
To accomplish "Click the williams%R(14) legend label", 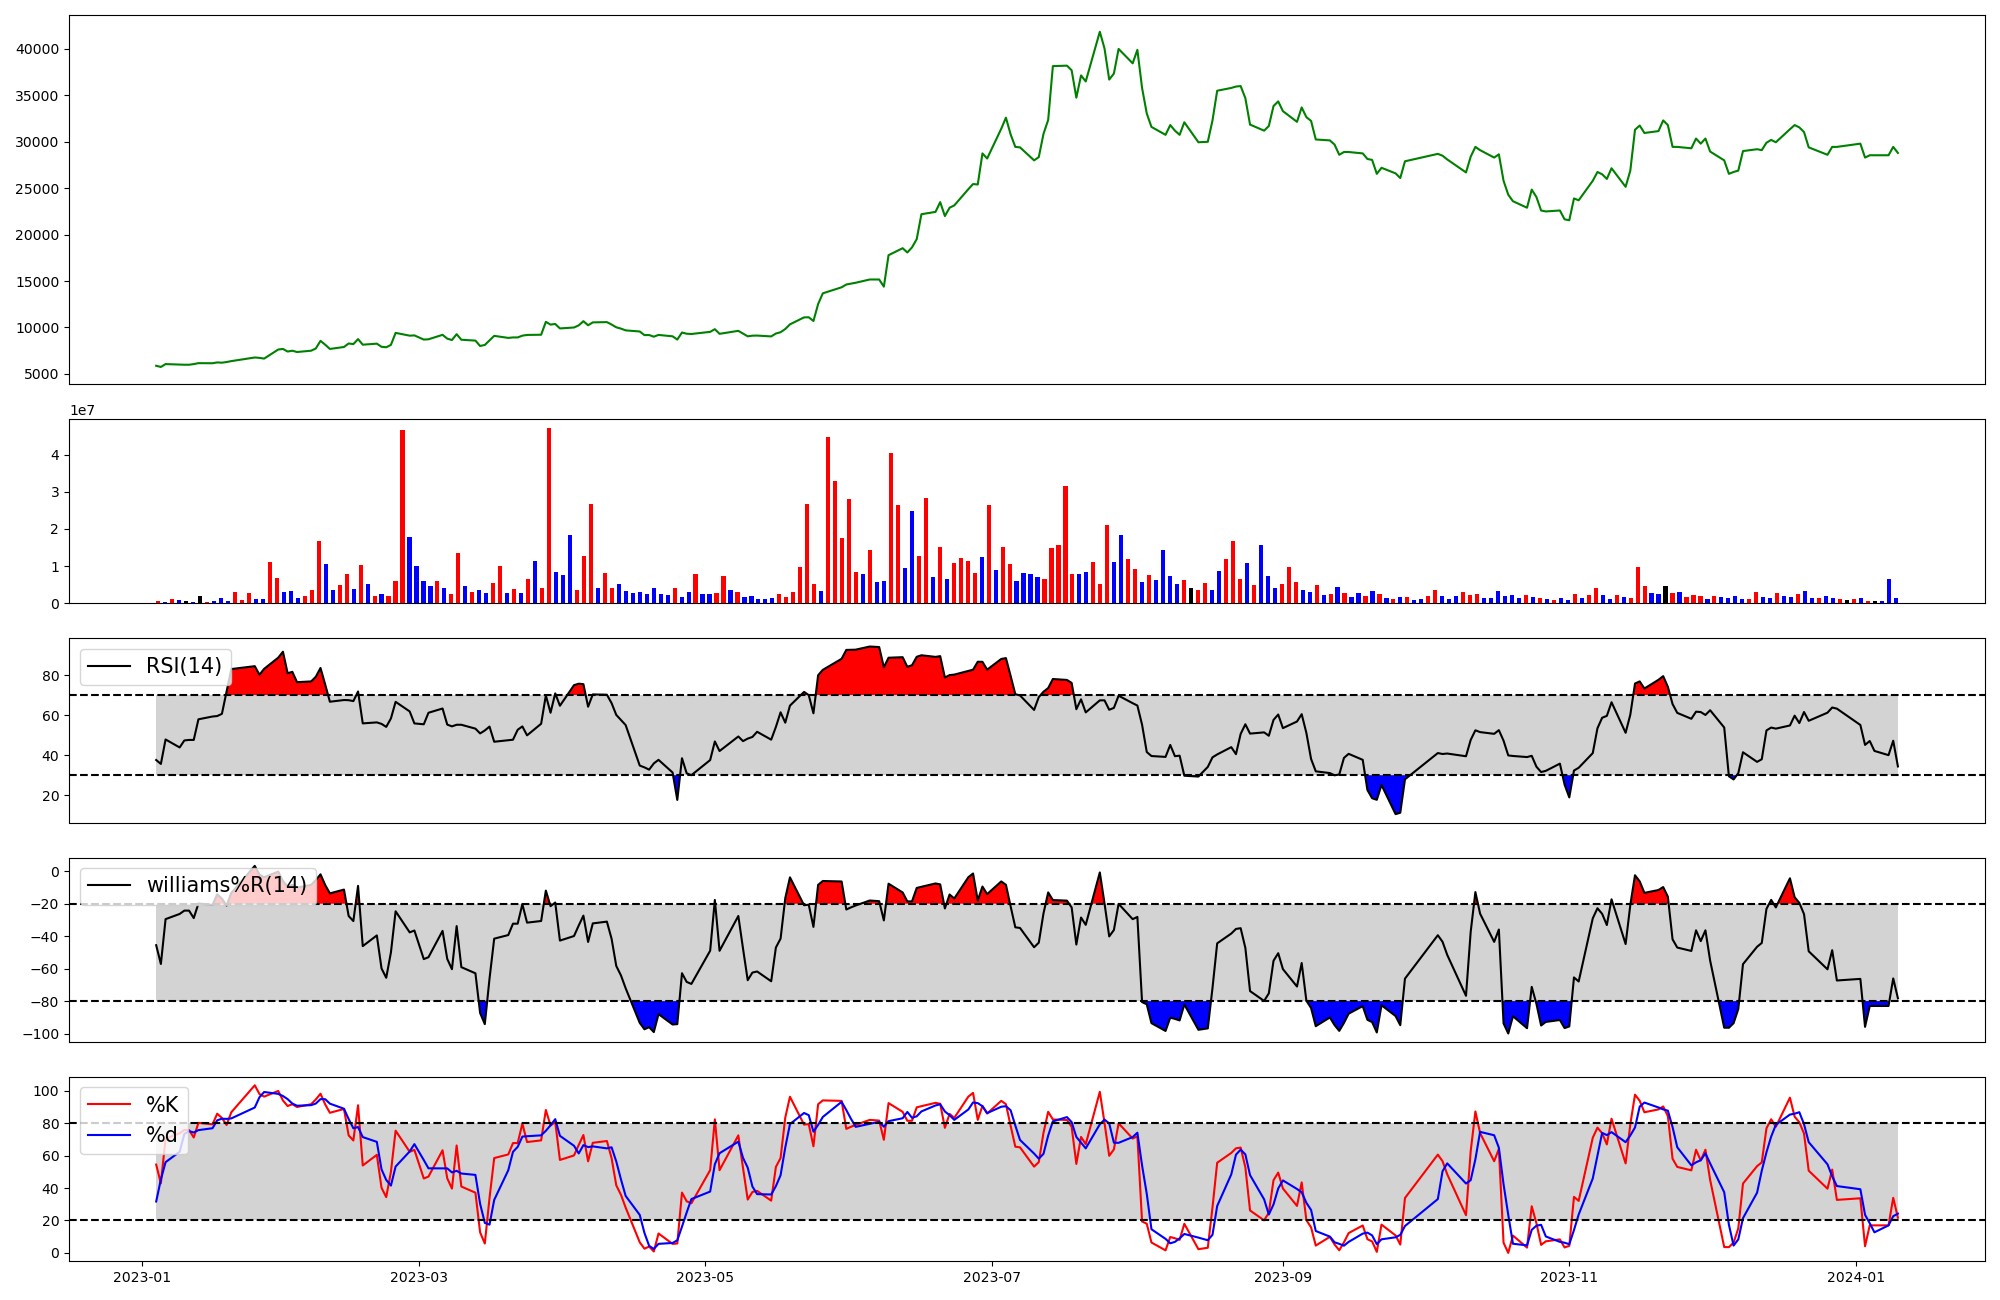I will 226,885.
